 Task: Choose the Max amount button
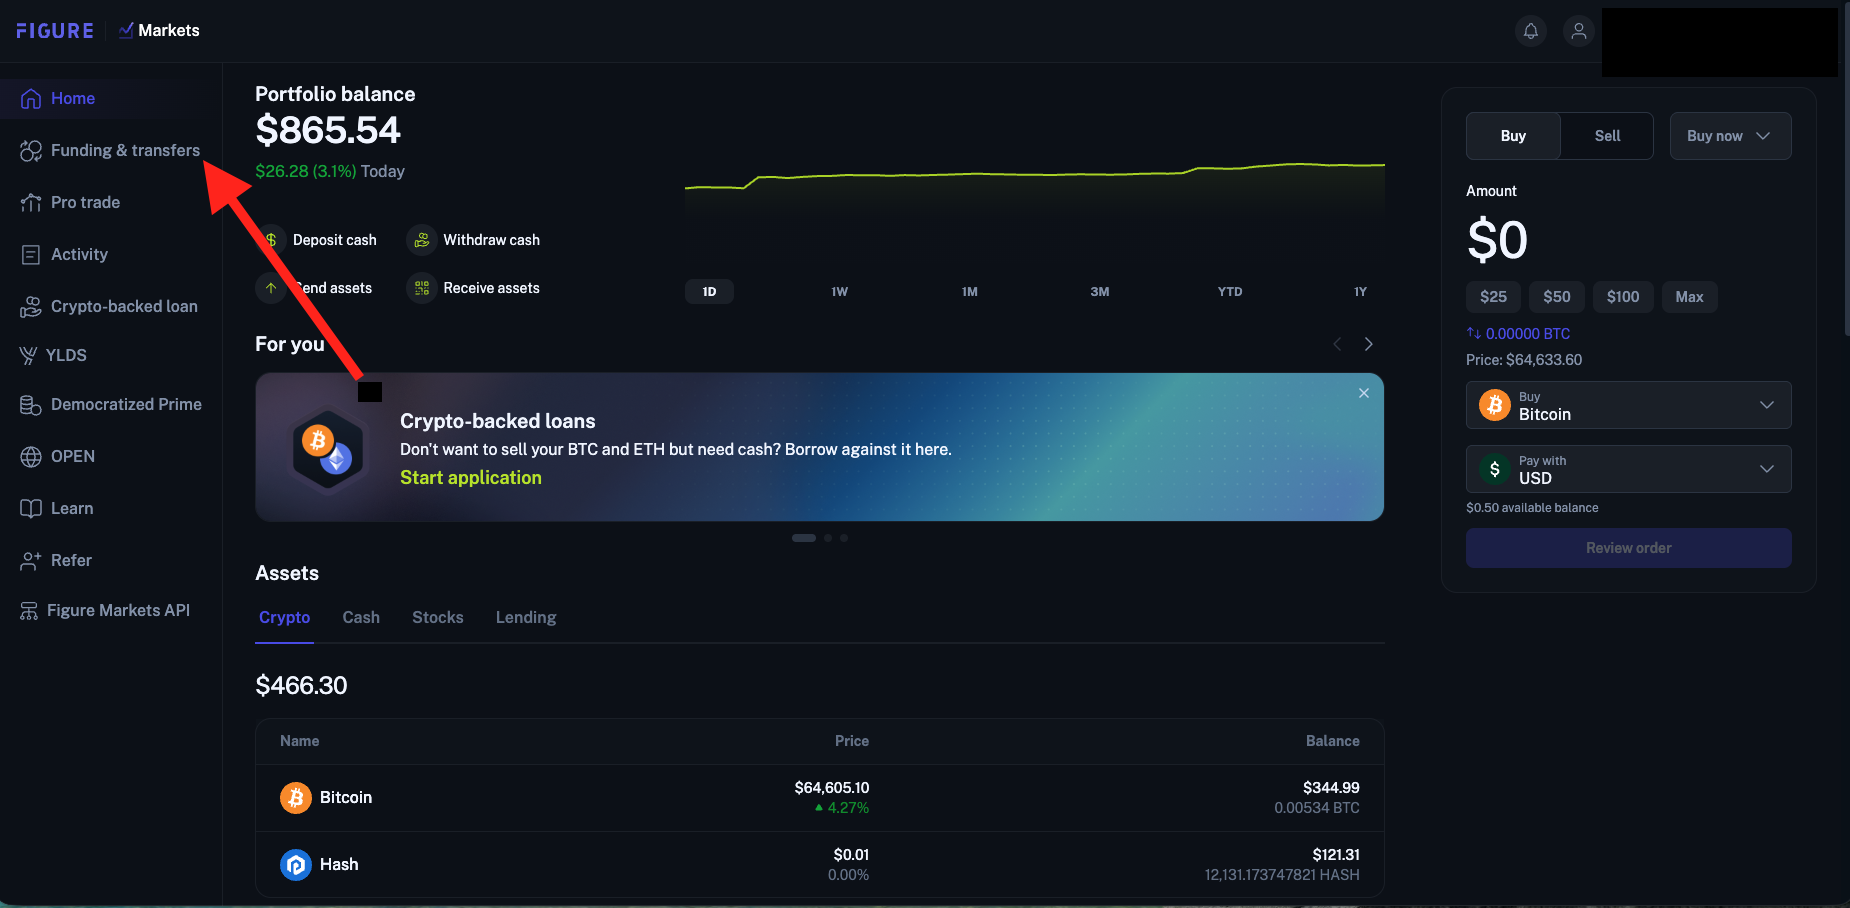point(1689,297)
